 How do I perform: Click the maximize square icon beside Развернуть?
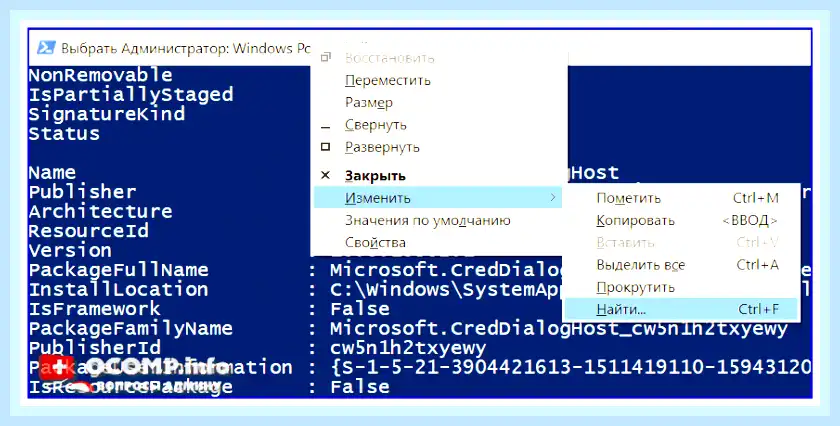pyautogui.click(x=325, y=146)
